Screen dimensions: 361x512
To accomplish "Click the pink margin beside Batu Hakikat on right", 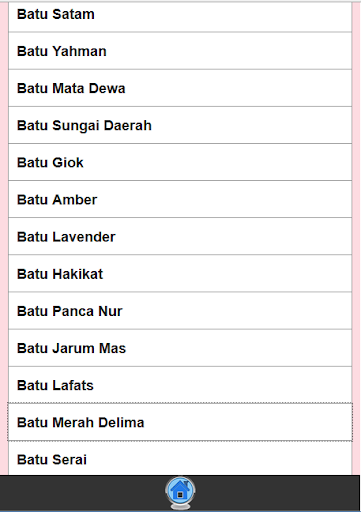I will pos(356,274).
